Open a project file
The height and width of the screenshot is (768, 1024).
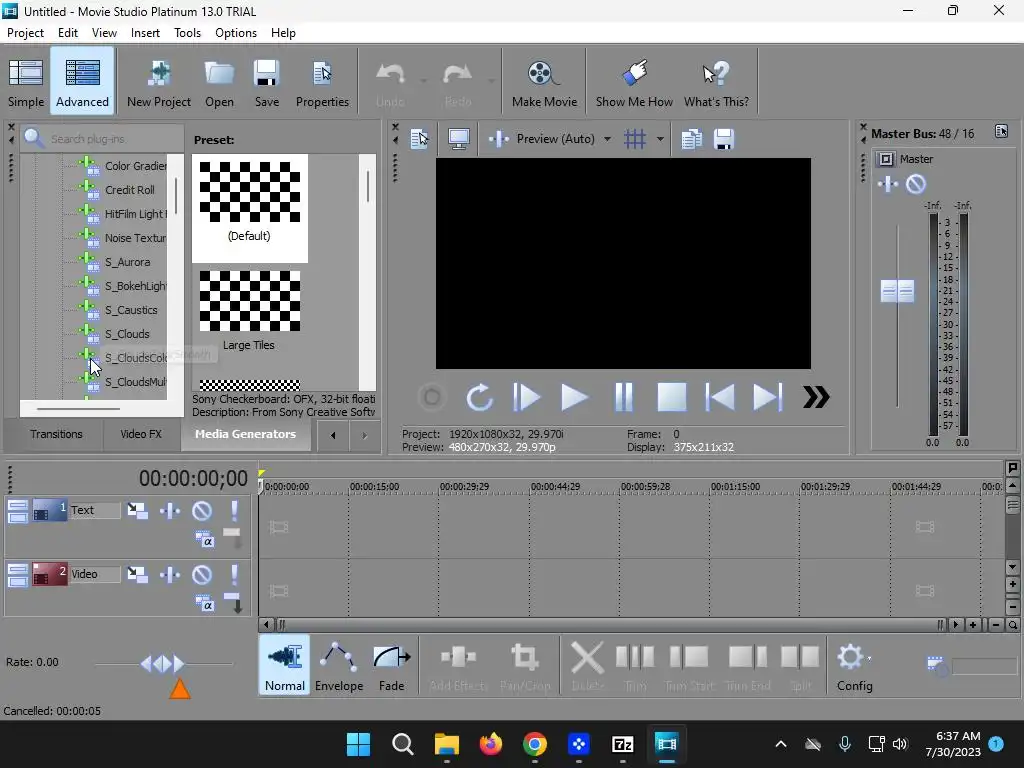pos(219,82)
